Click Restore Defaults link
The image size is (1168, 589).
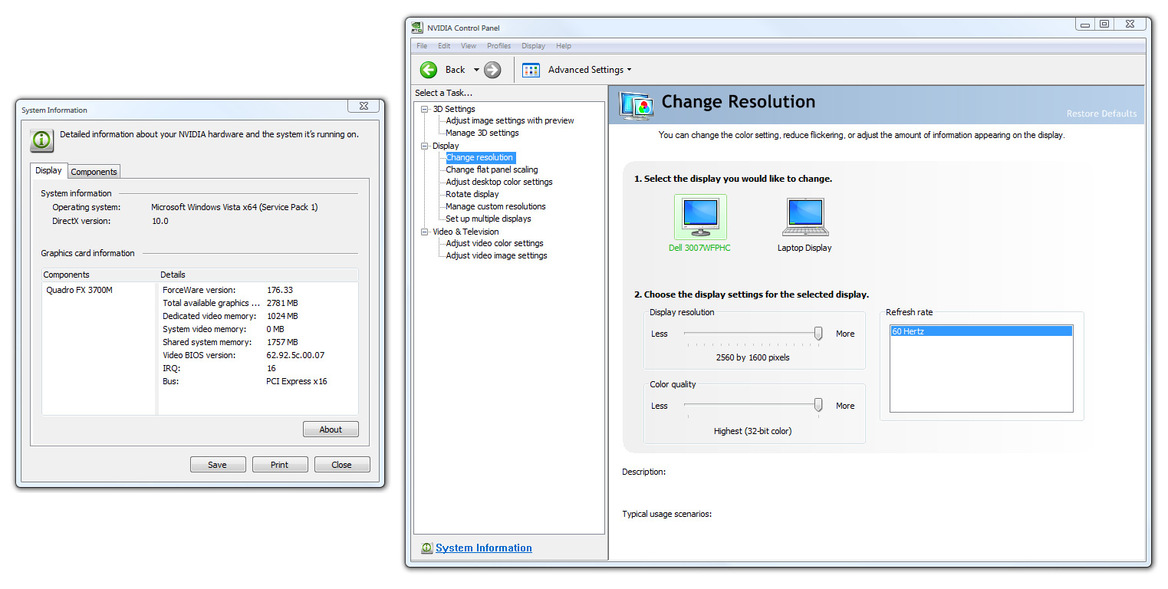click(x=1101, y=114)
